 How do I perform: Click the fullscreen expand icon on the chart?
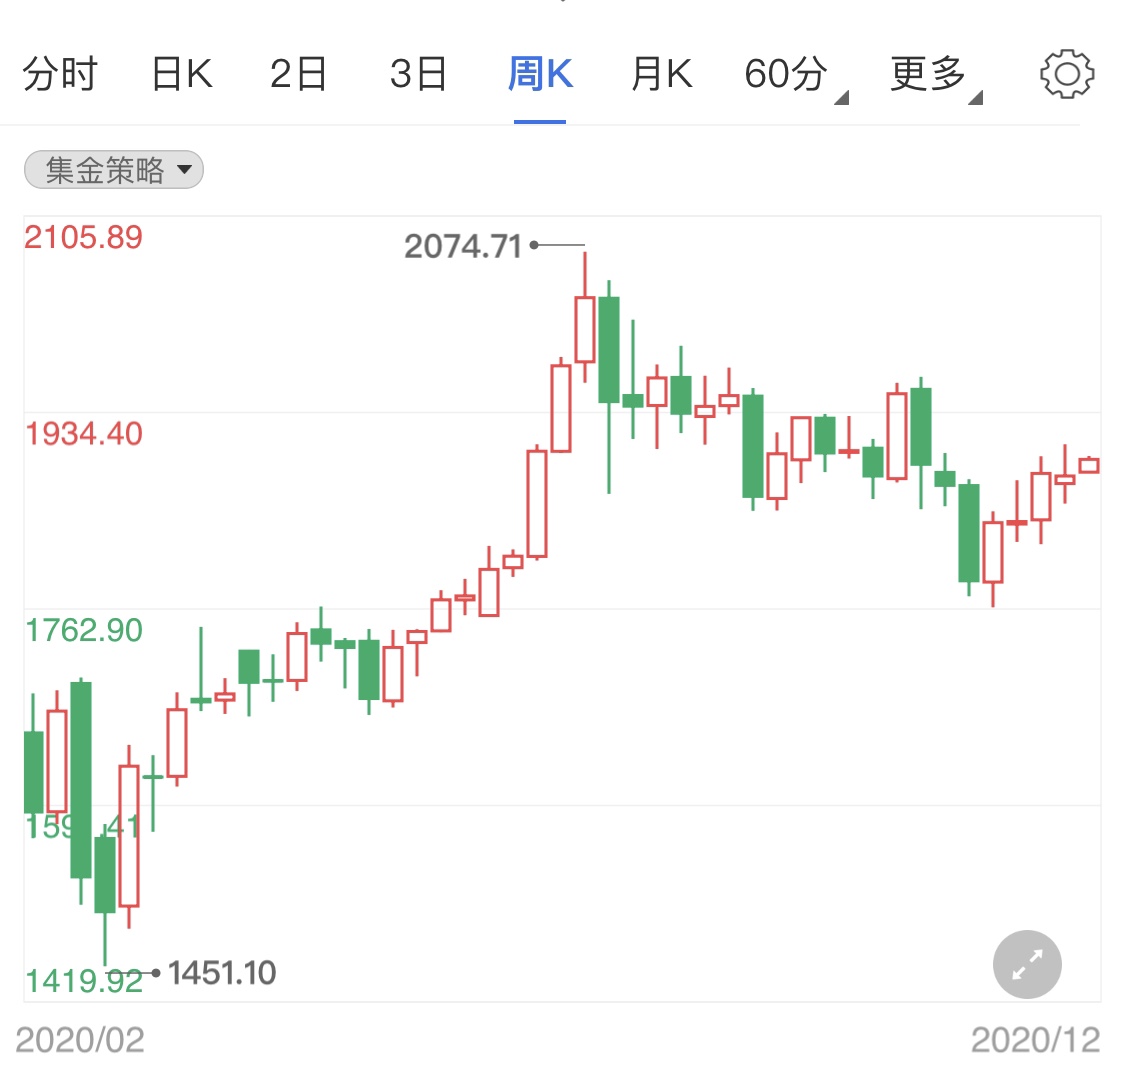point(1026,964)
